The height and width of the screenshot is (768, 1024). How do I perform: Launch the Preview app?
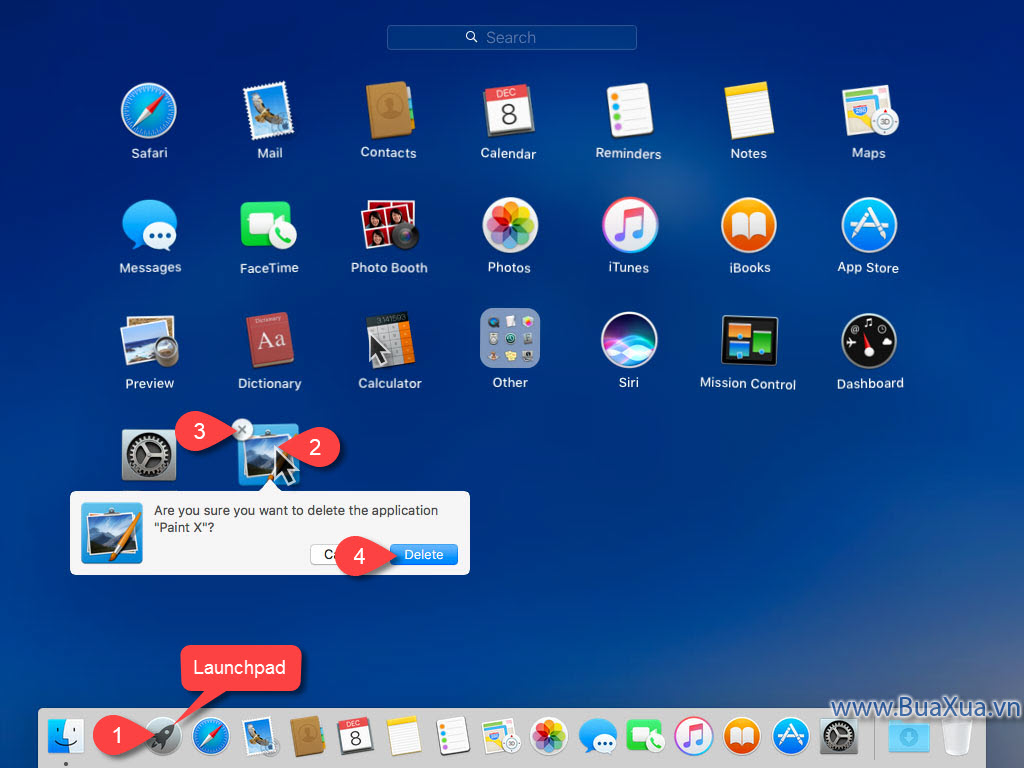point(150,341)
